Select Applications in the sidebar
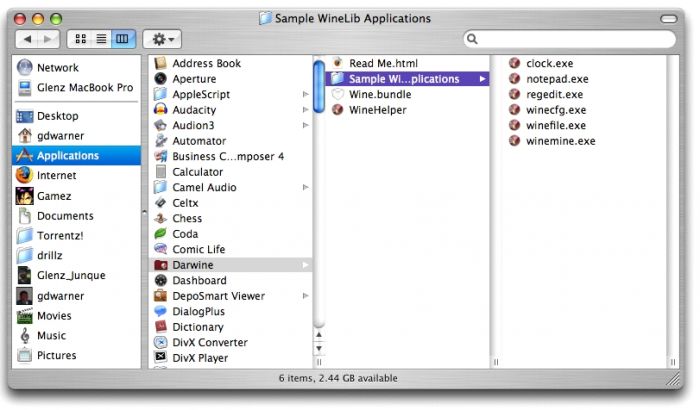This screenshot has width=700, height=410. [76, 155]
